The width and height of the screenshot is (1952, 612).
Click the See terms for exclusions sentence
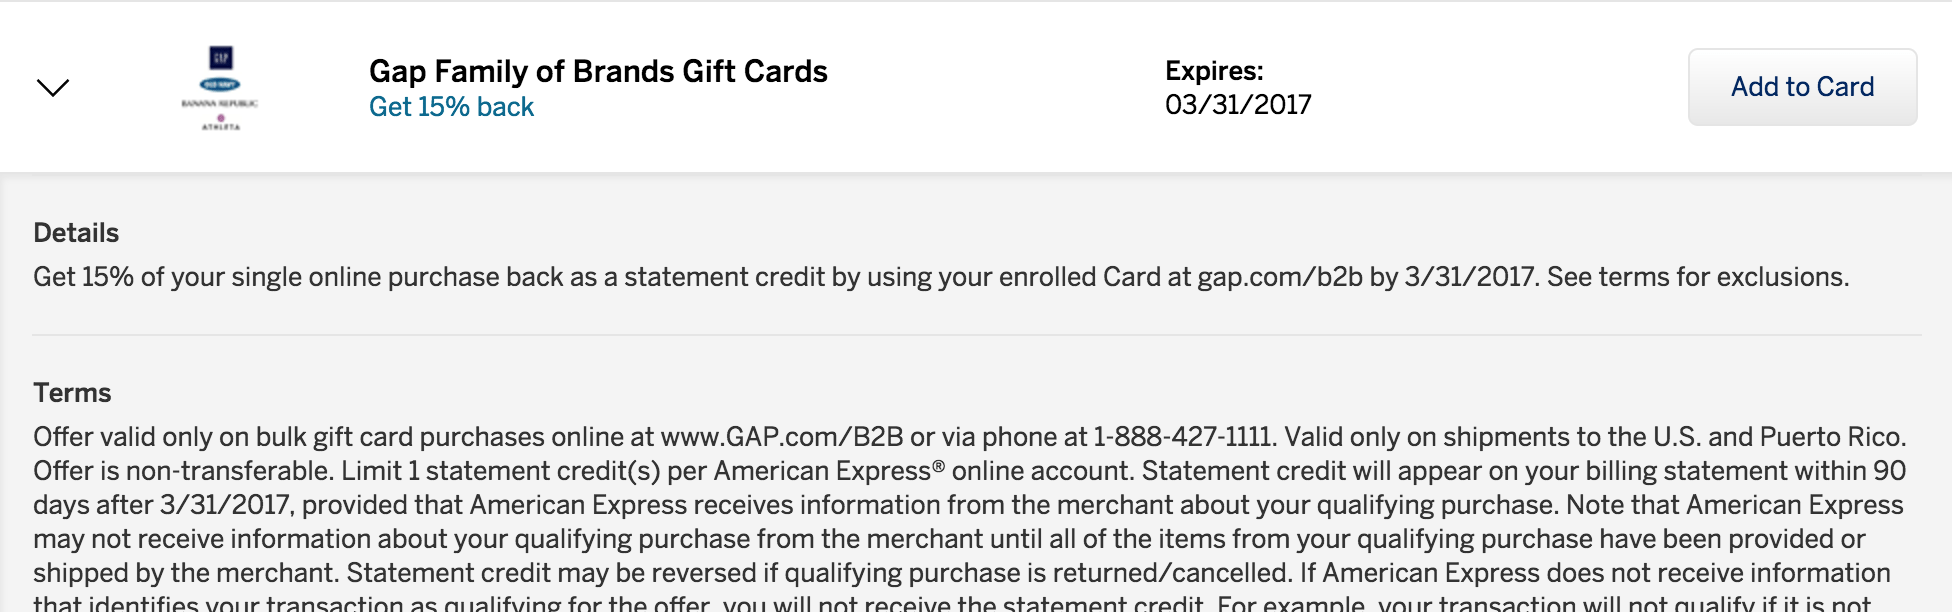[1698, 277]
